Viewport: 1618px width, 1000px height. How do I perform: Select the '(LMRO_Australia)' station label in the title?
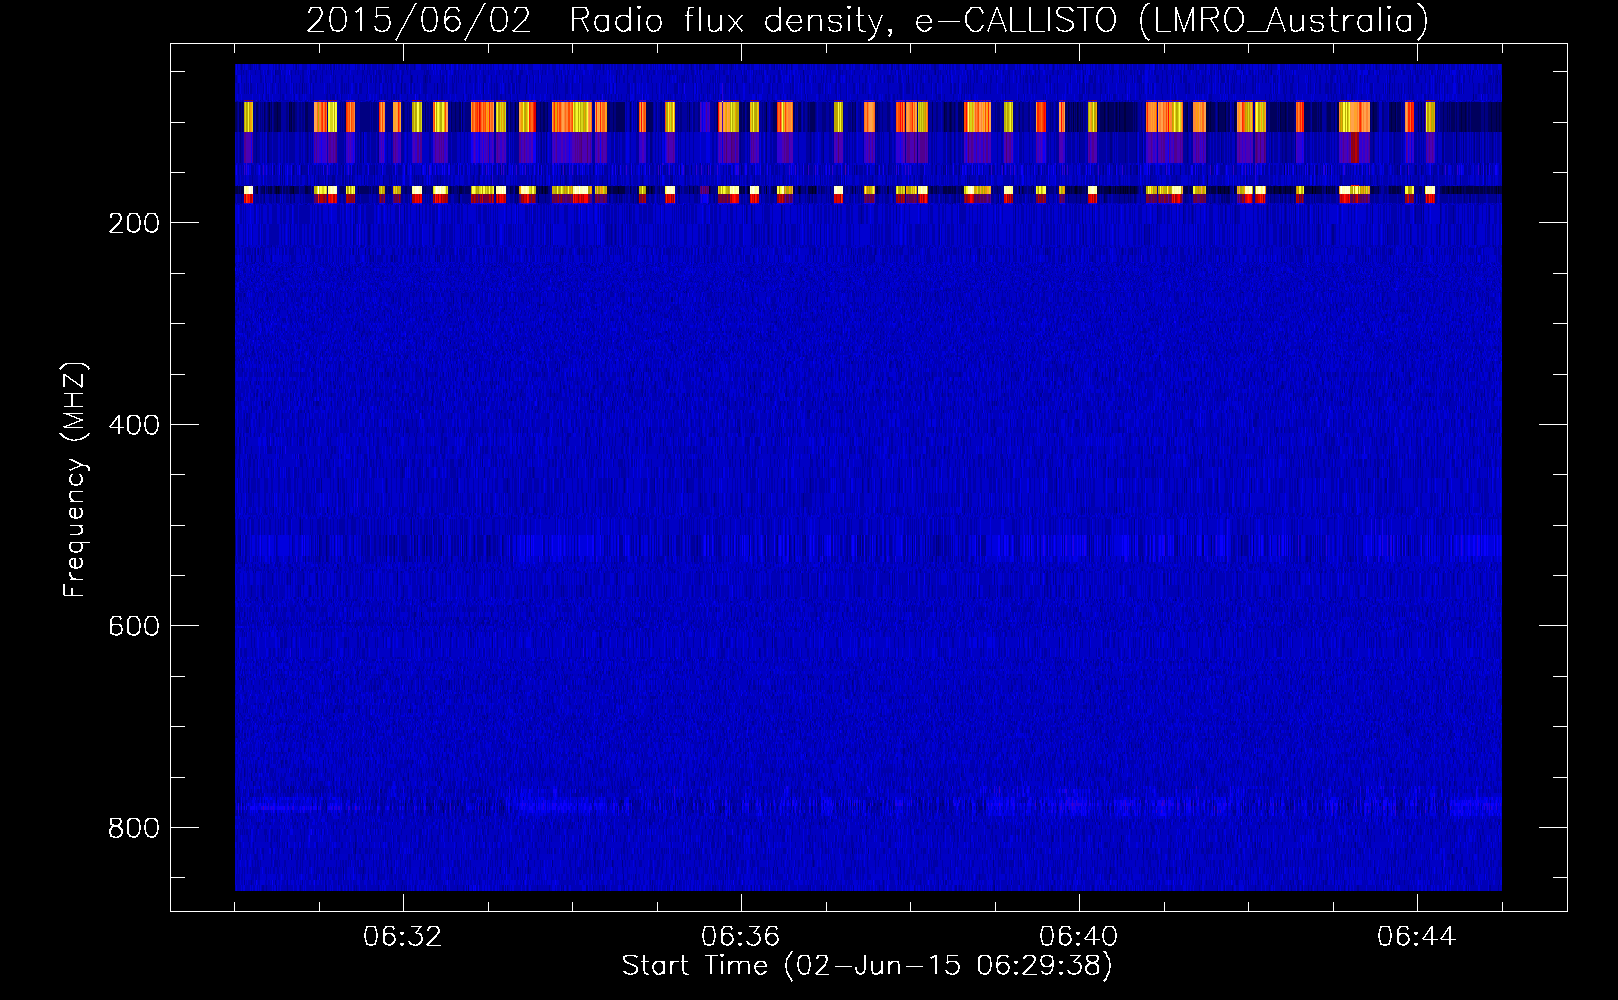pyautogui.click(x=1284, y=20)
